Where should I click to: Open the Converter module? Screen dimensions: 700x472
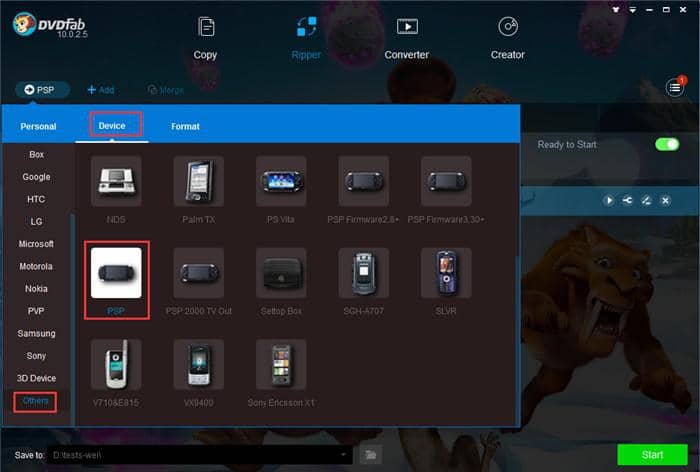[407, 38]
